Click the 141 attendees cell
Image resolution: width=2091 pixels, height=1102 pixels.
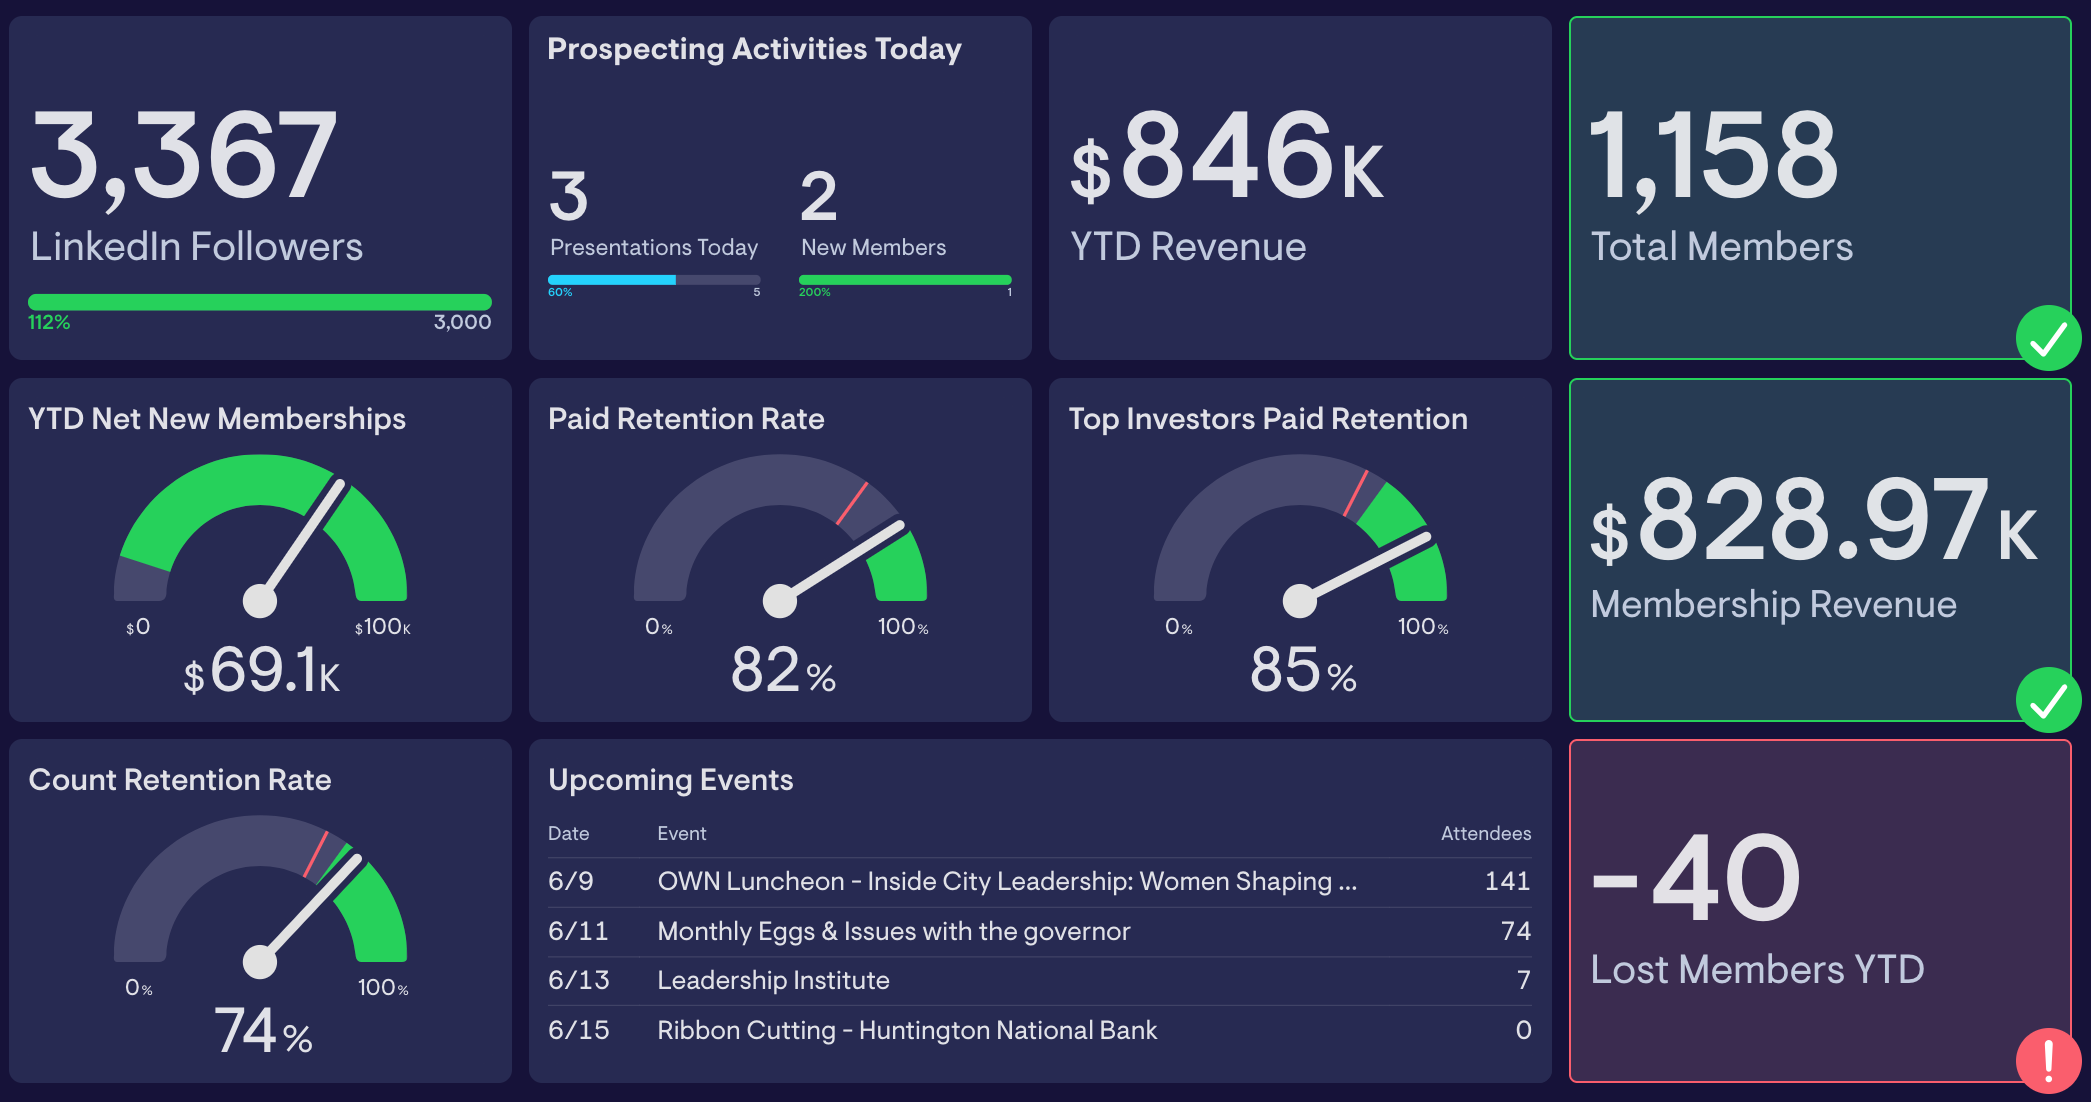[x=1507, y=881]
